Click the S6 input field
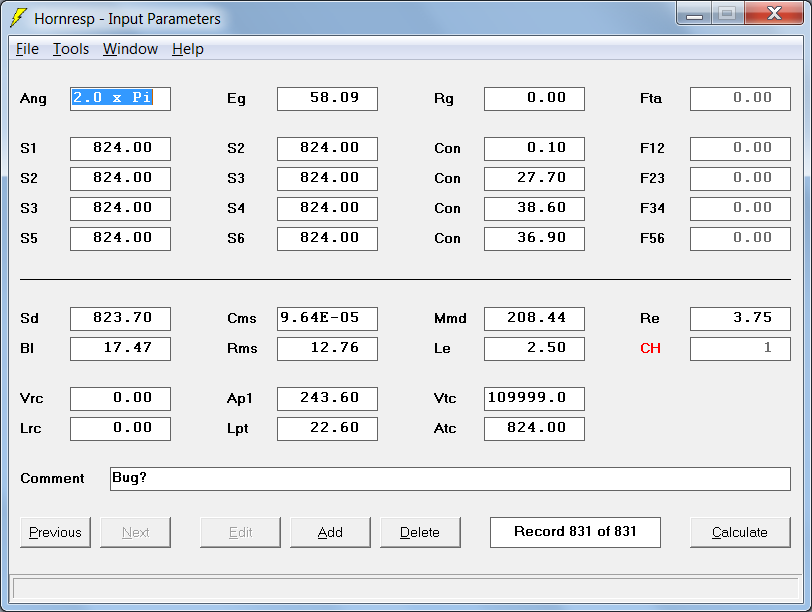This screenshot has width=812, height=612. point(327,239)
